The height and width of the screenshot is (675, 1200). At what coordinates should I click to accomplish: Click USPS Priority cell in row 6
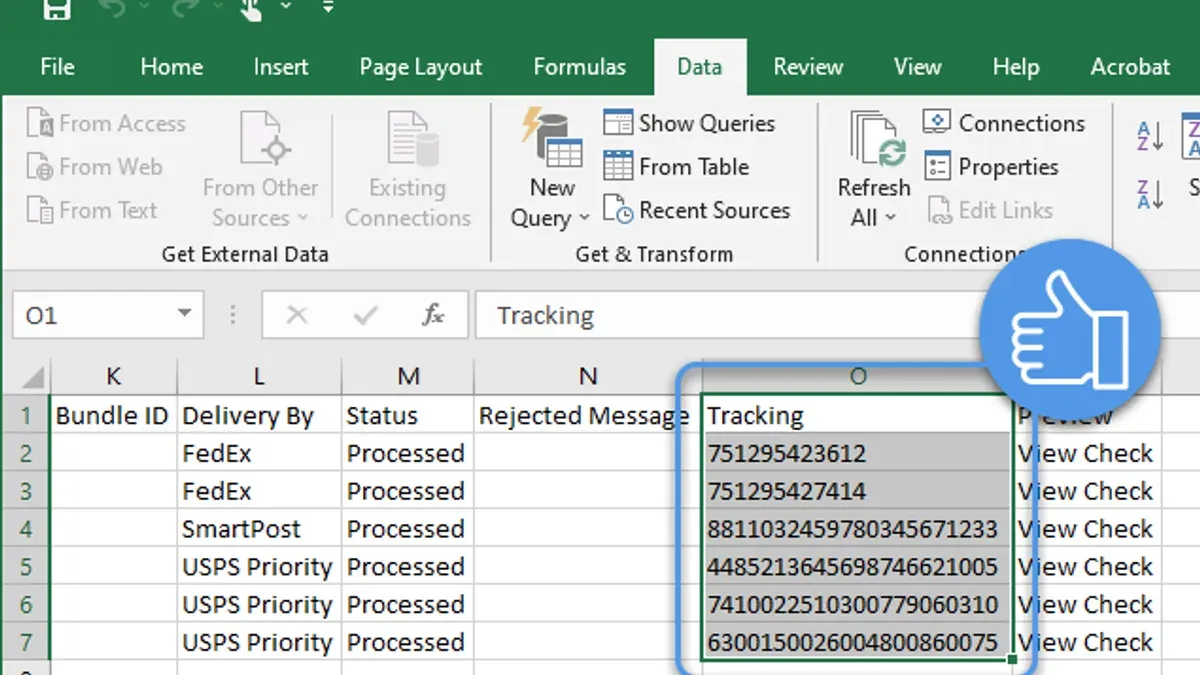pos(259,605)
